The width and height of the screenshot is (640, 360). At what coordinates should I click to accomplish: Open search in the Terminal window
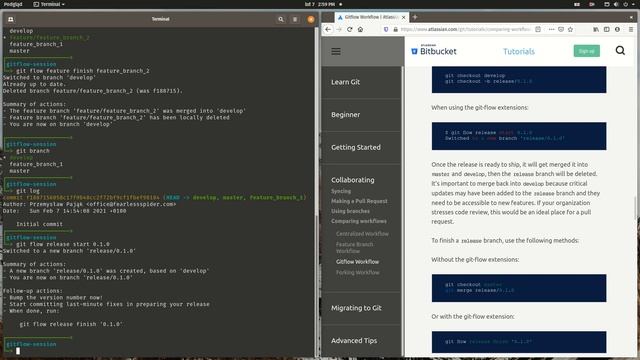pos(281,19)
